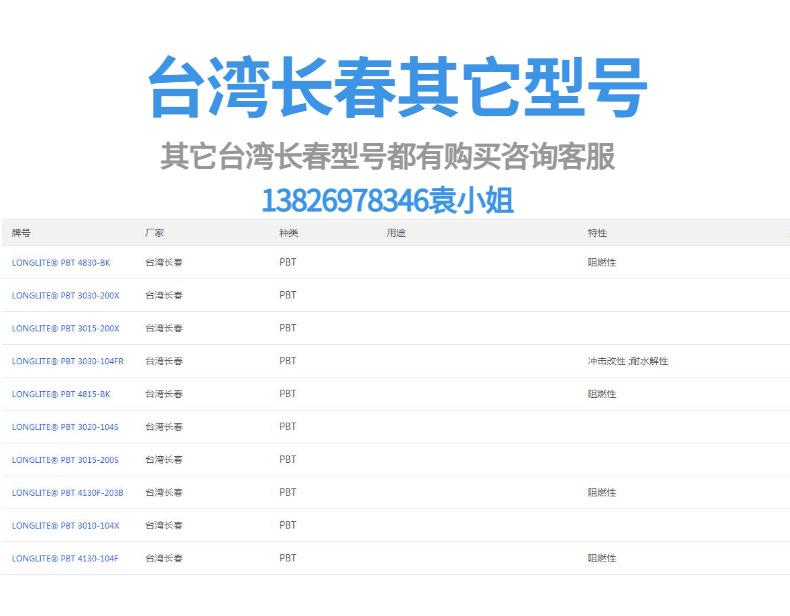
Task: Click 台湾长春 manufacturer in the 3015-200X row
Action: pyautogui.click(x=164, y=328)
